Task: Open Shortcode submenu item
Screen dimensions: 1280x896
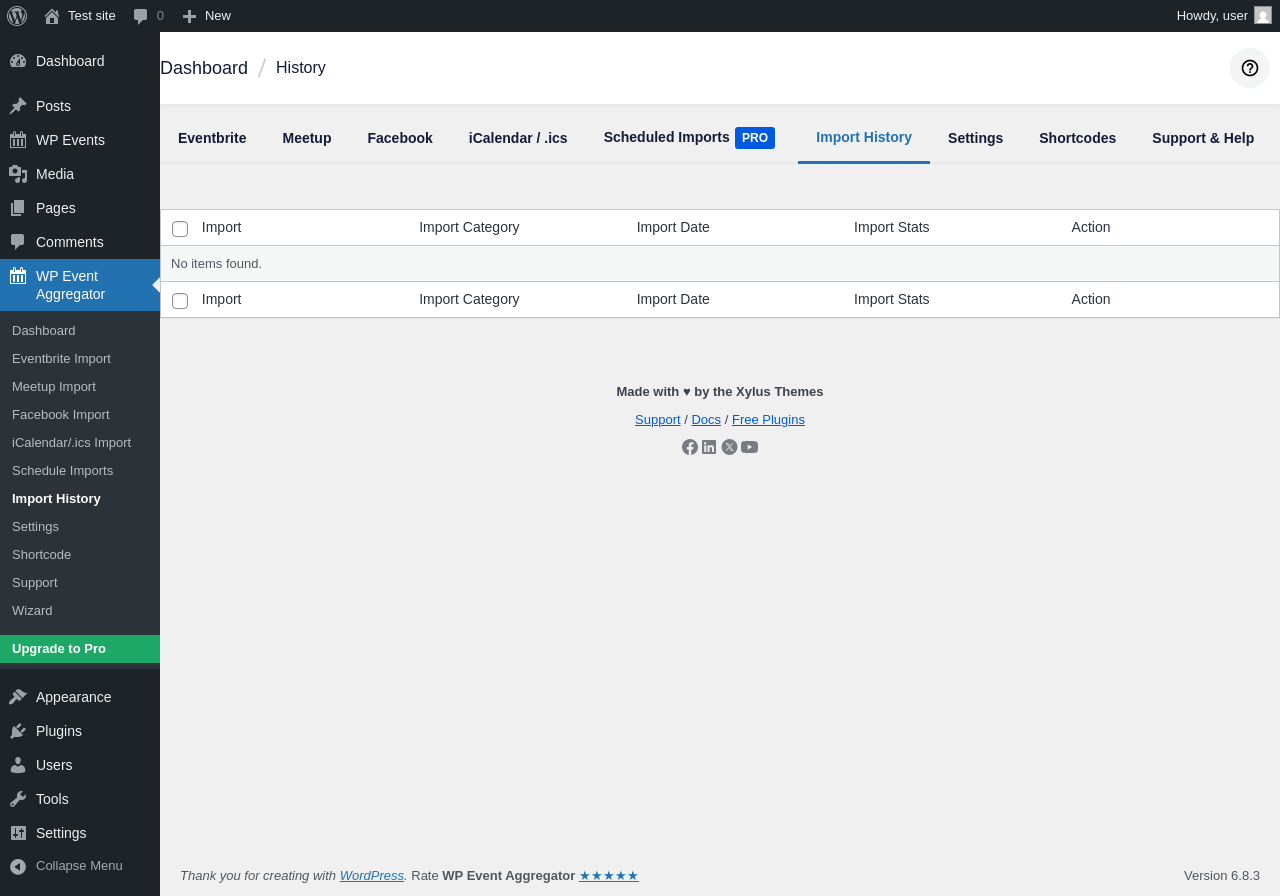Action: 80,555
